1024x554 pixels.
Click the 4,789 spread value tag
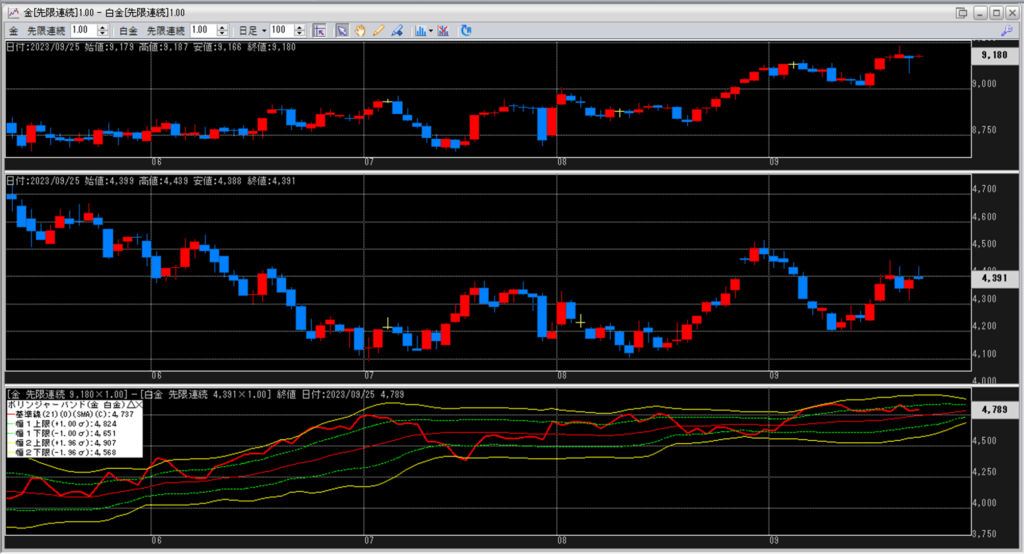point(995,410)
